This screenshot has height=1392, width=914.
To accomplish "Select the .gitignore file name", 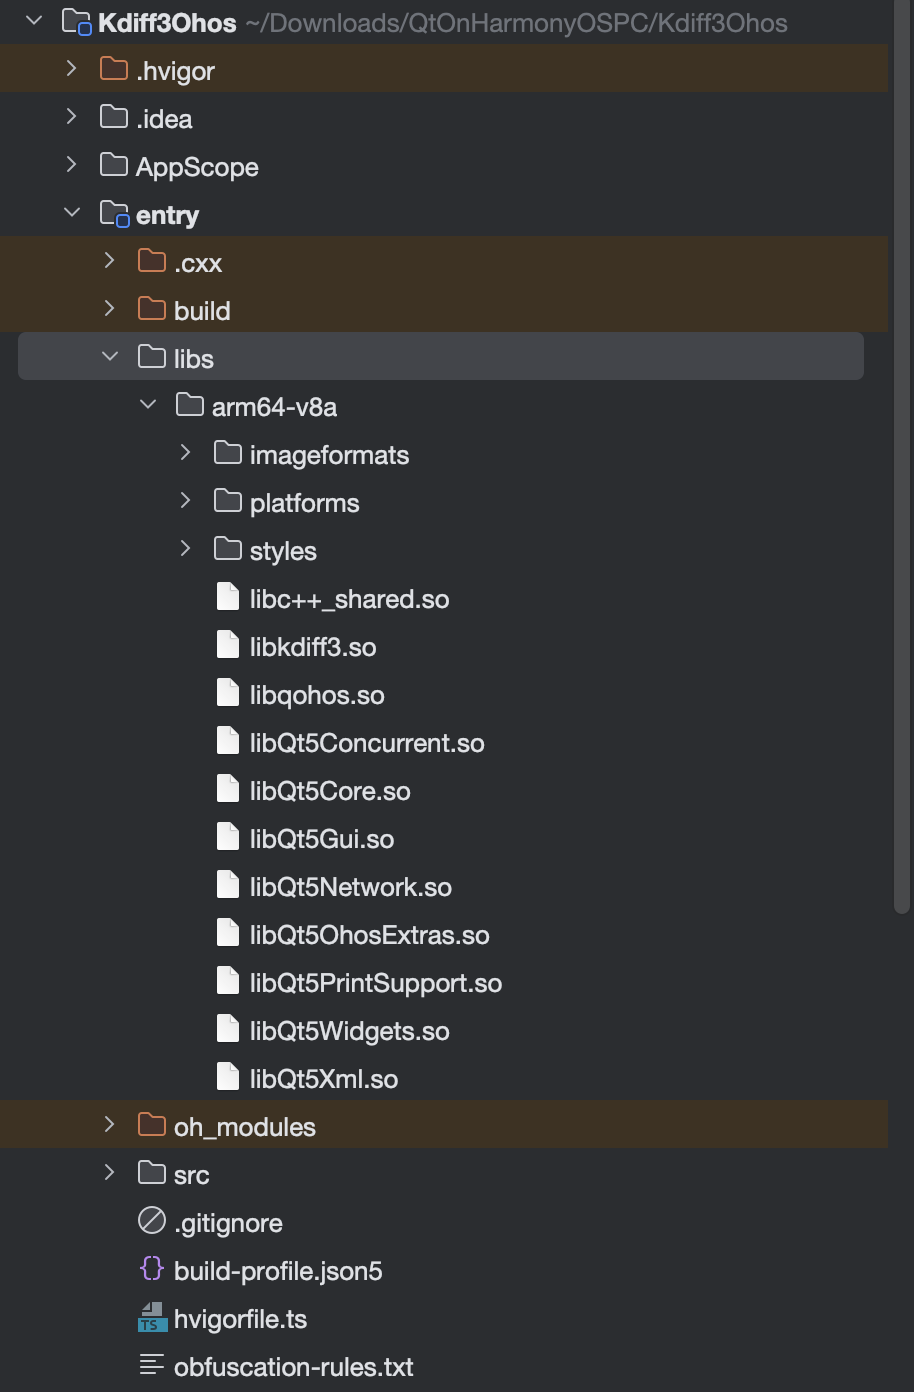I will [x=228, y=1223].
